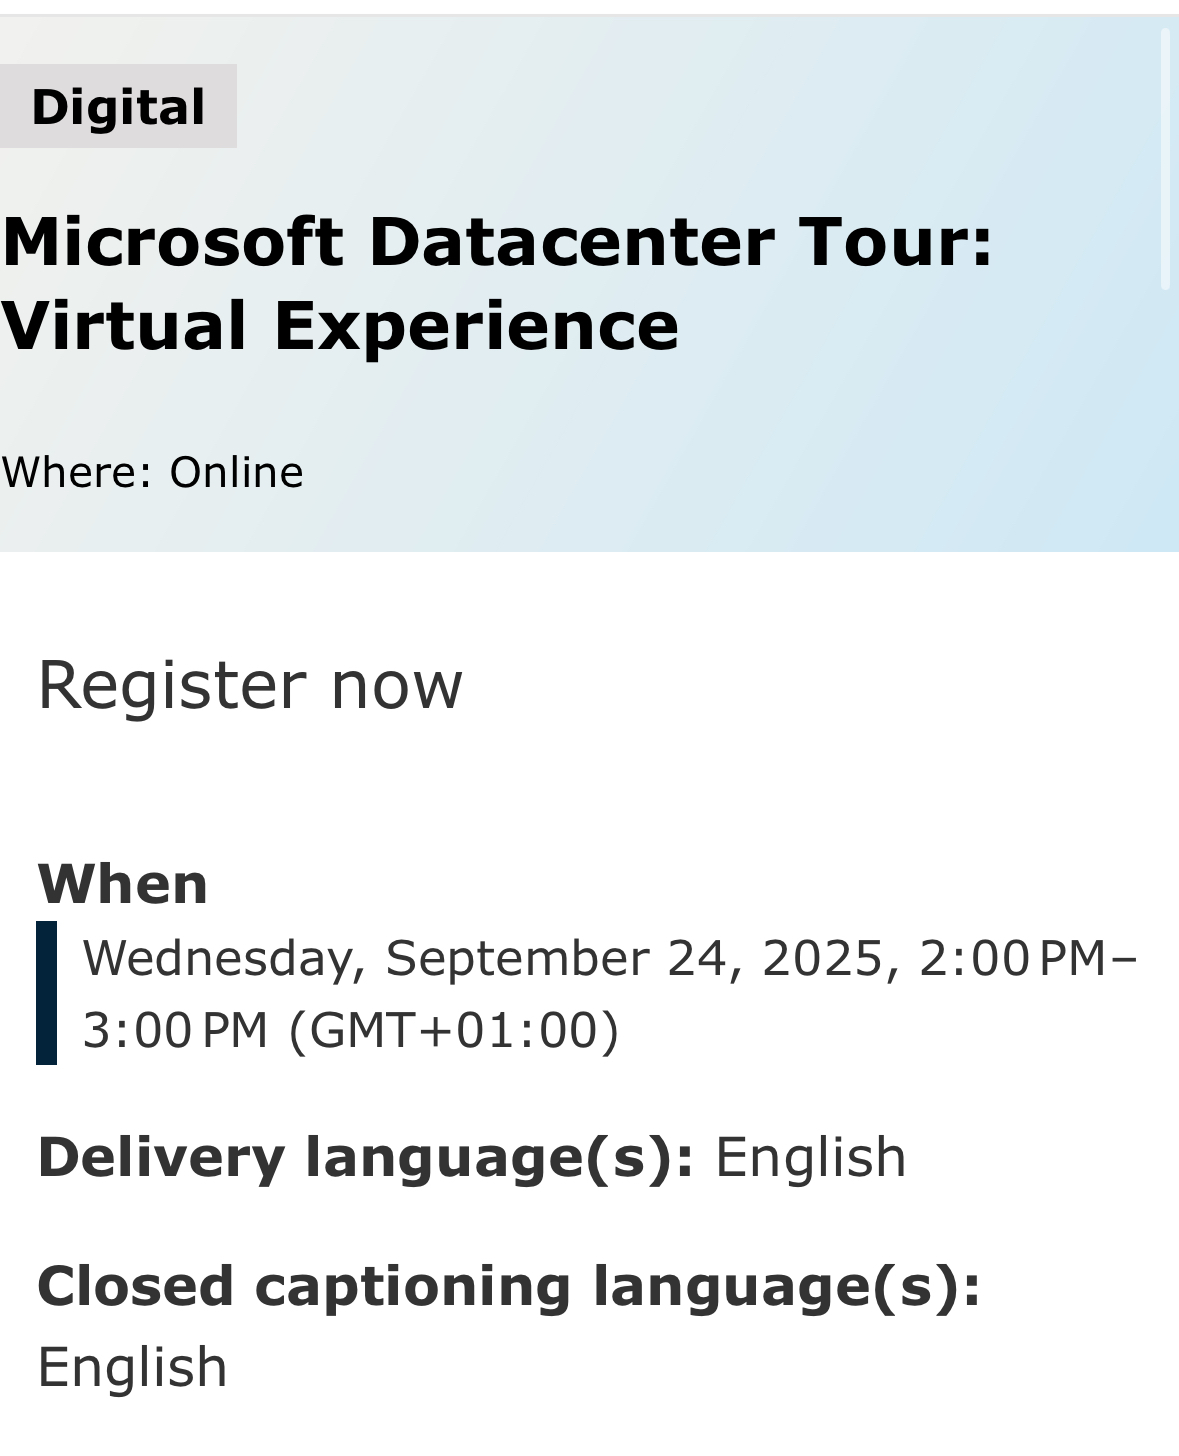Click English under Closed captioning language(s)
Screen dimensions: 1179x1456
tap(132, 1368)
